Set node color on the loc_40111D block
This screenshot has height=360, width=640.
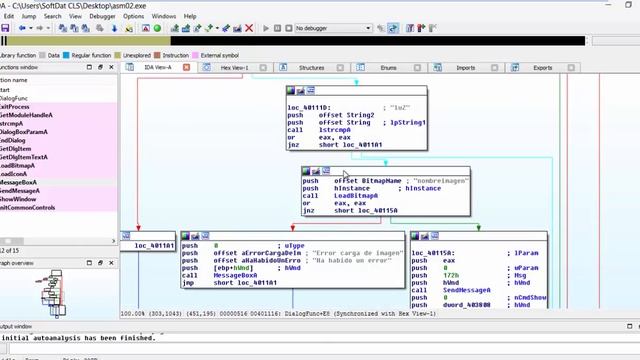(x=291, y=91)
